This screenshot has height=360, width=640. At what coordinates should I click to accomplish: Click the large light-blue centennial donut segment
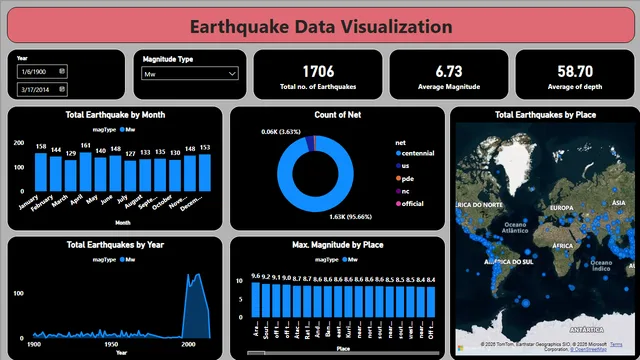pyautogui.click(x=316, y=203)
